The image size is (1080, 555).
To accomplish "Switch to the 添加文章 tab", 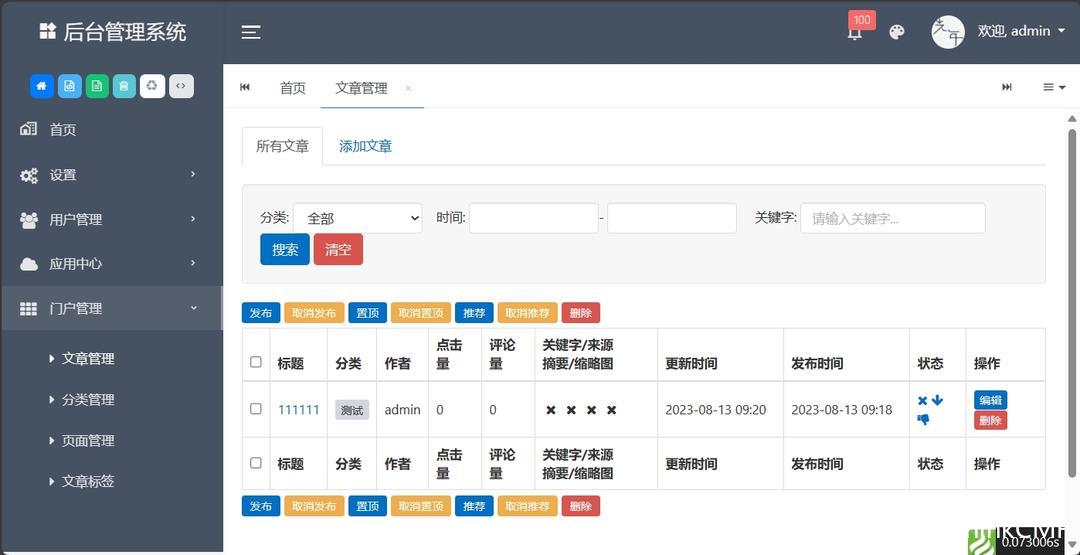I will (365, 146).
